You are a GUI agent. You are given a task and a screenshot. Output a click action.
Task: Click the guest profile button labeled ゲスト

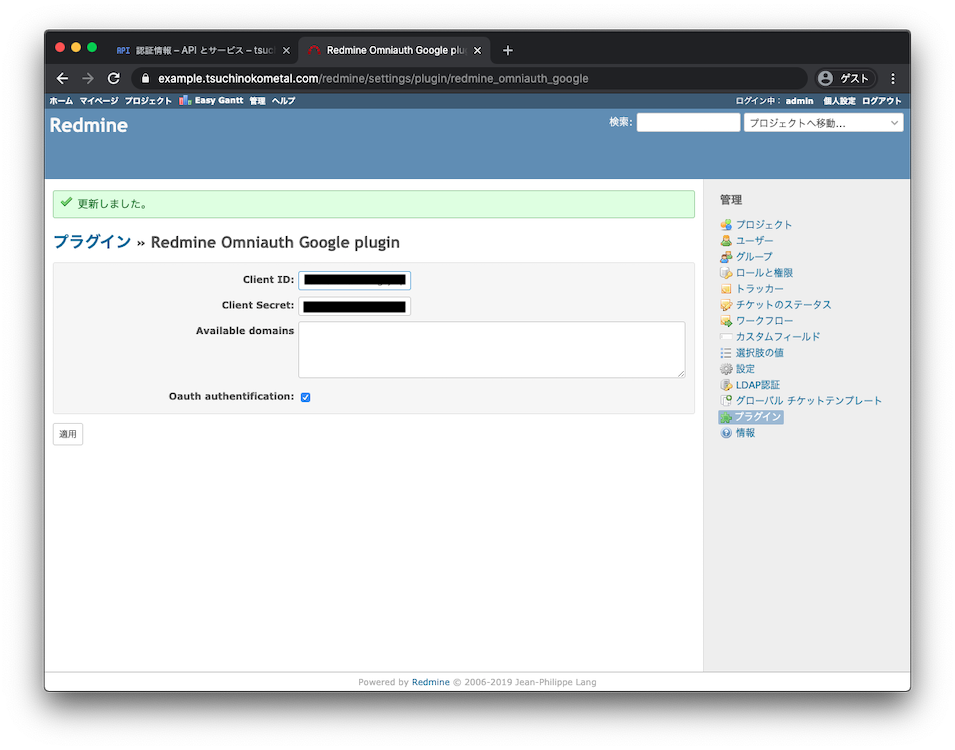pyautogui.click(x=846, y=79)
